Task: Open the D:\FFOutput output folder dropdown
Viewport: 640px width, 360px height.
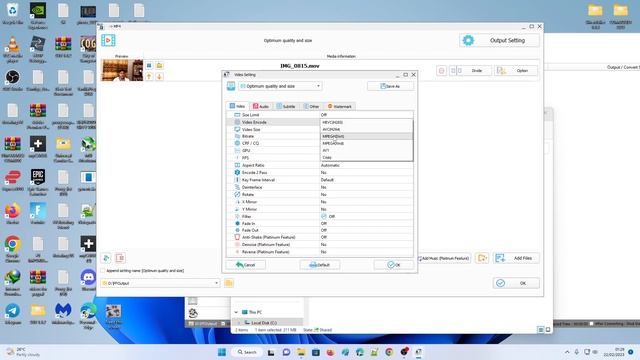Action: pos(160,283)
